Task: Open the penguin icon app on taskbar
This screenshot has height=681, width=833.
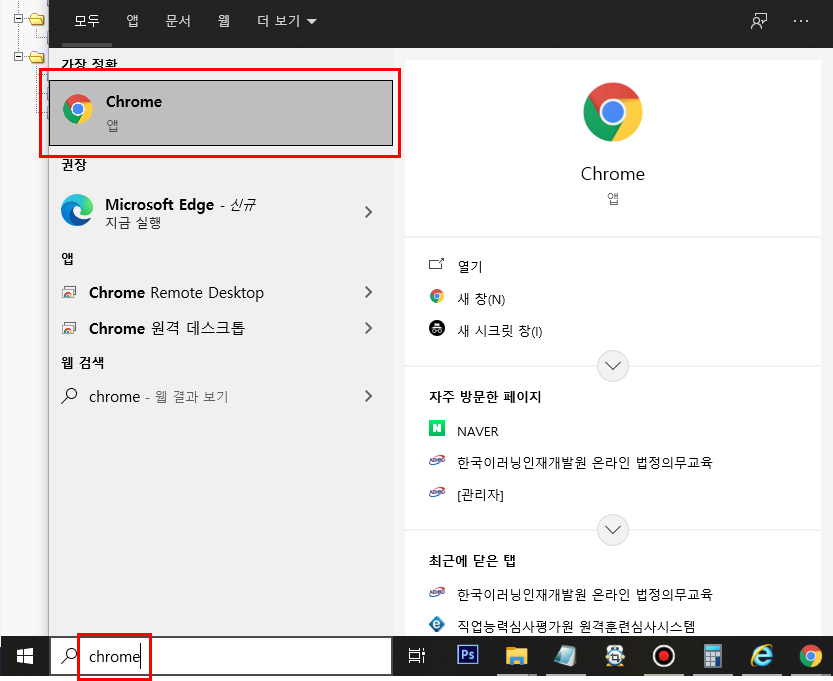Action: 615,656
